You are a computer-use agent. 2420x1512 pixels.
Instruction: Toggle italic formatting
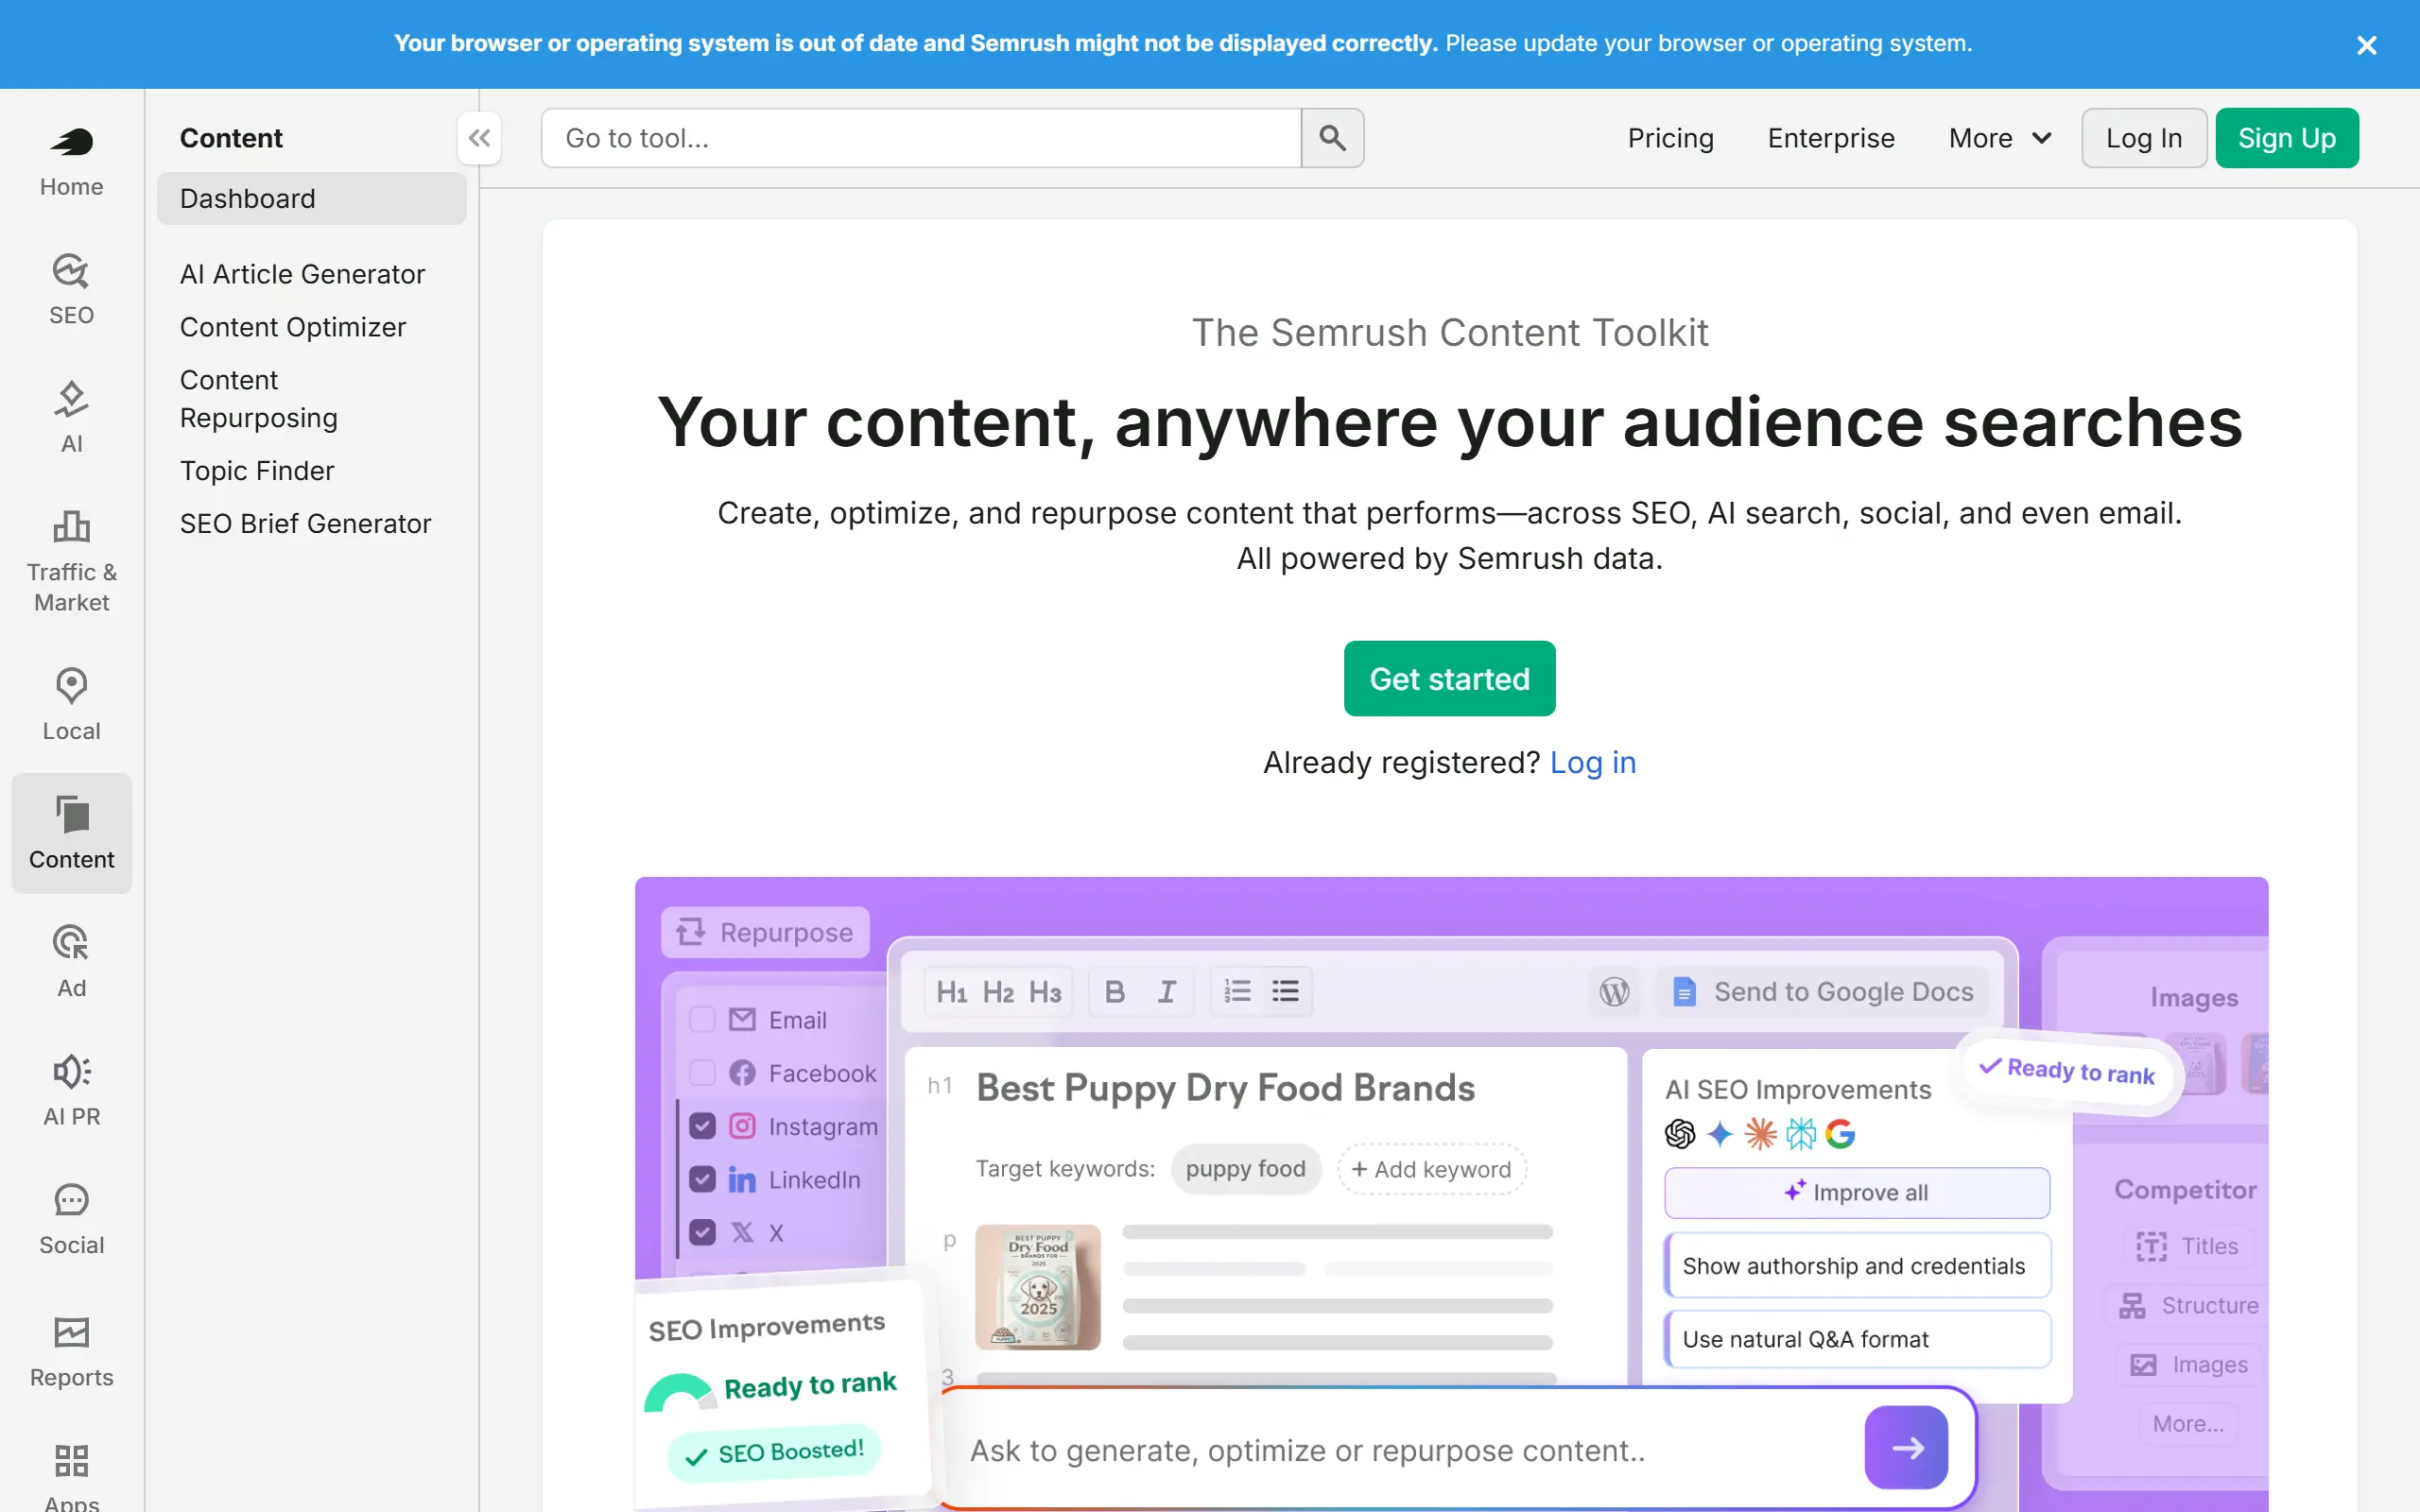pos(1167,992)
